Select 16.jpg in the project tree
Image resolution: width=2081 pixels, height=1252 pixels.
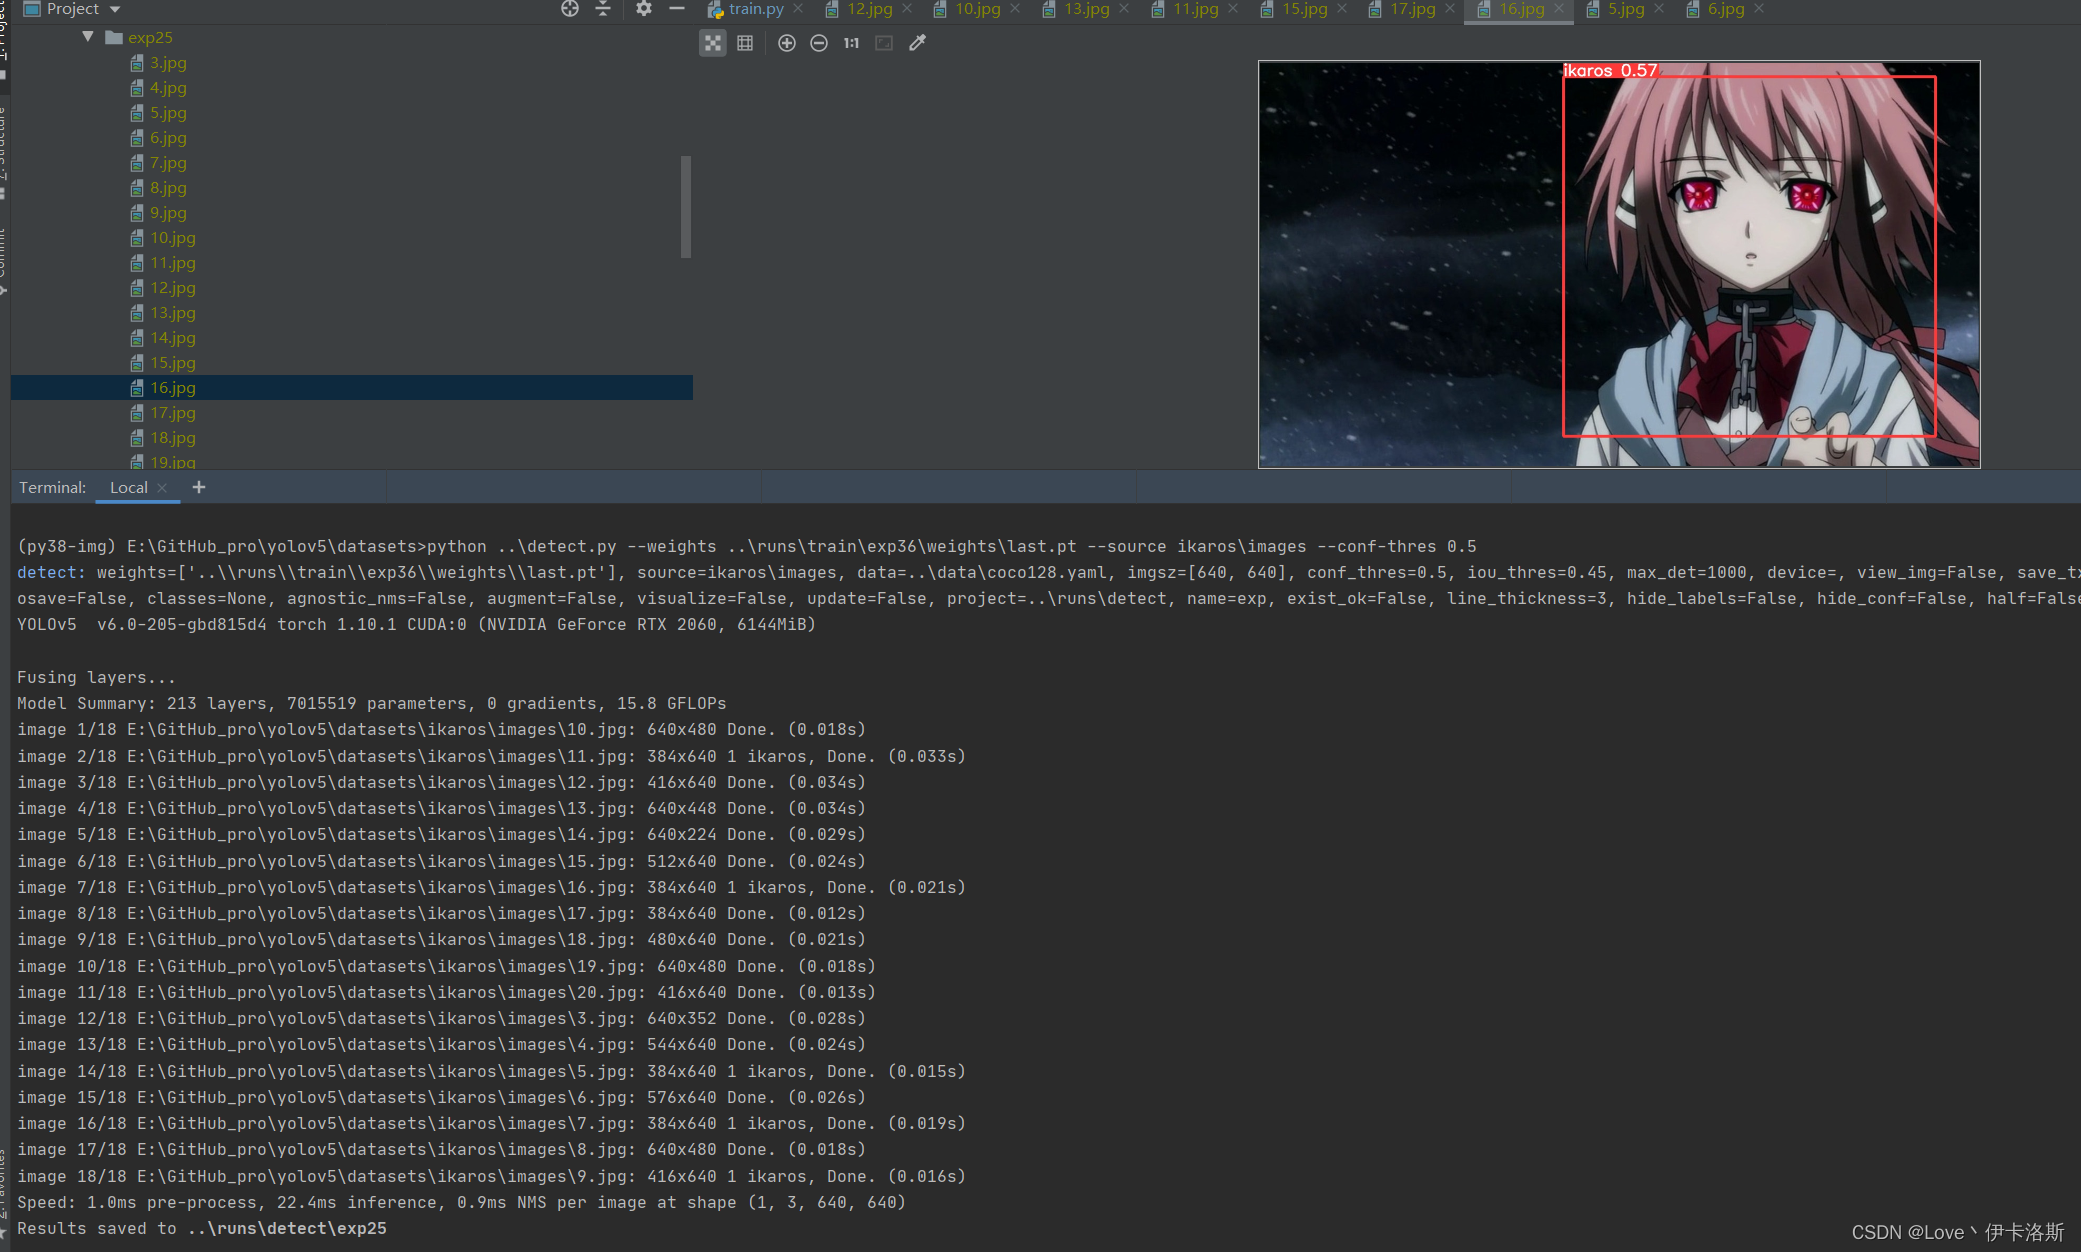click(351, 388)
